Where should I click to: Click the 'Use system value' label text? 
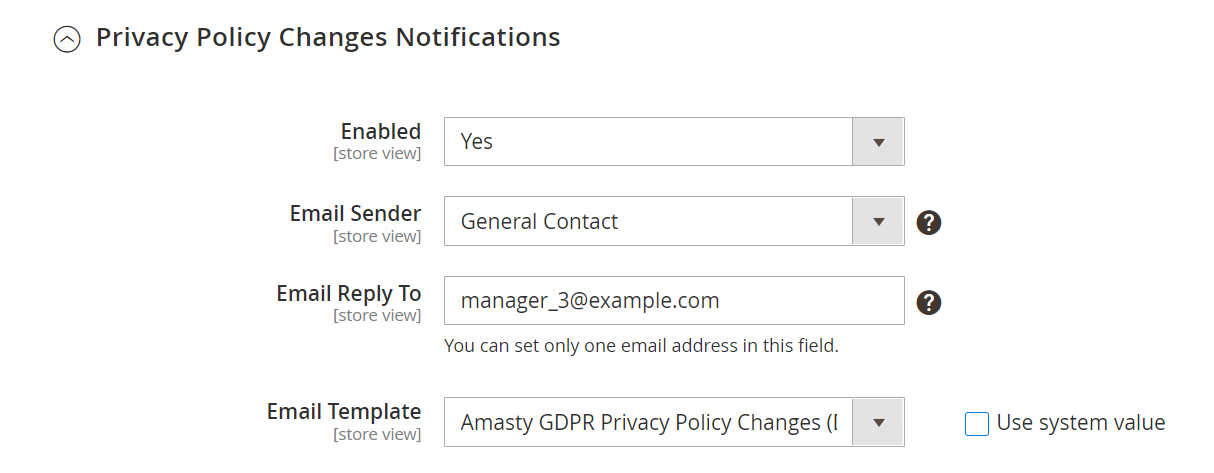click(1081, 423)
